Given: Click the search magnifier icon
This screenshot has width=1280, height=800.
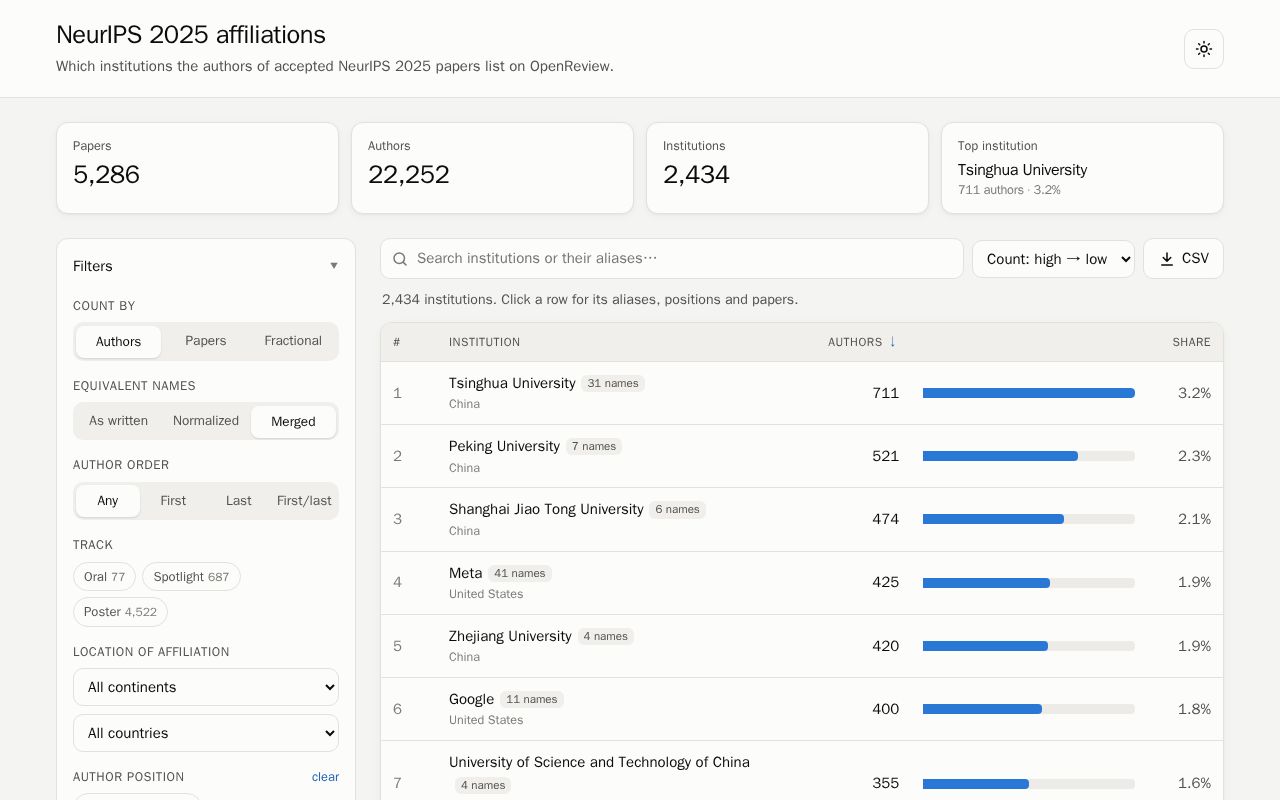Looking at the screenshot, I should click(x=400, y=259).
